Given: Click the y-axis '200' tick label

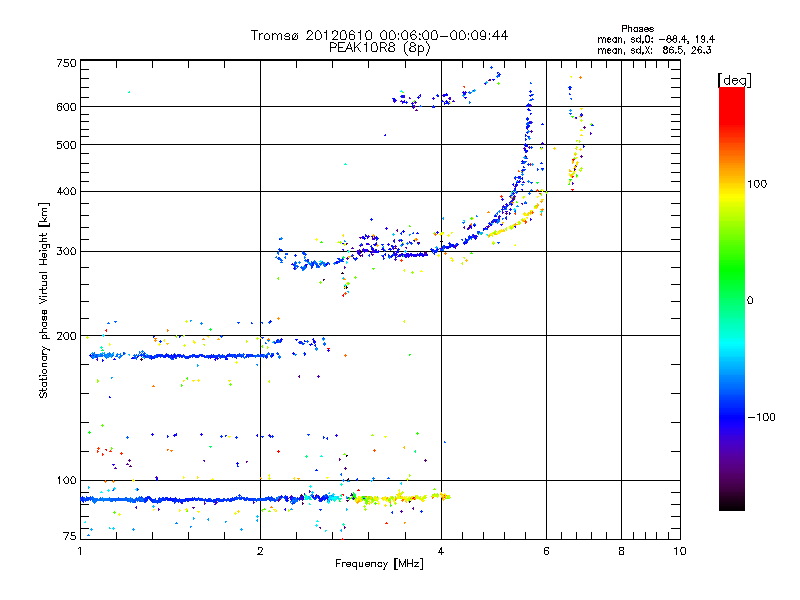Looking at the screenshot, I should tap(66, 336).
